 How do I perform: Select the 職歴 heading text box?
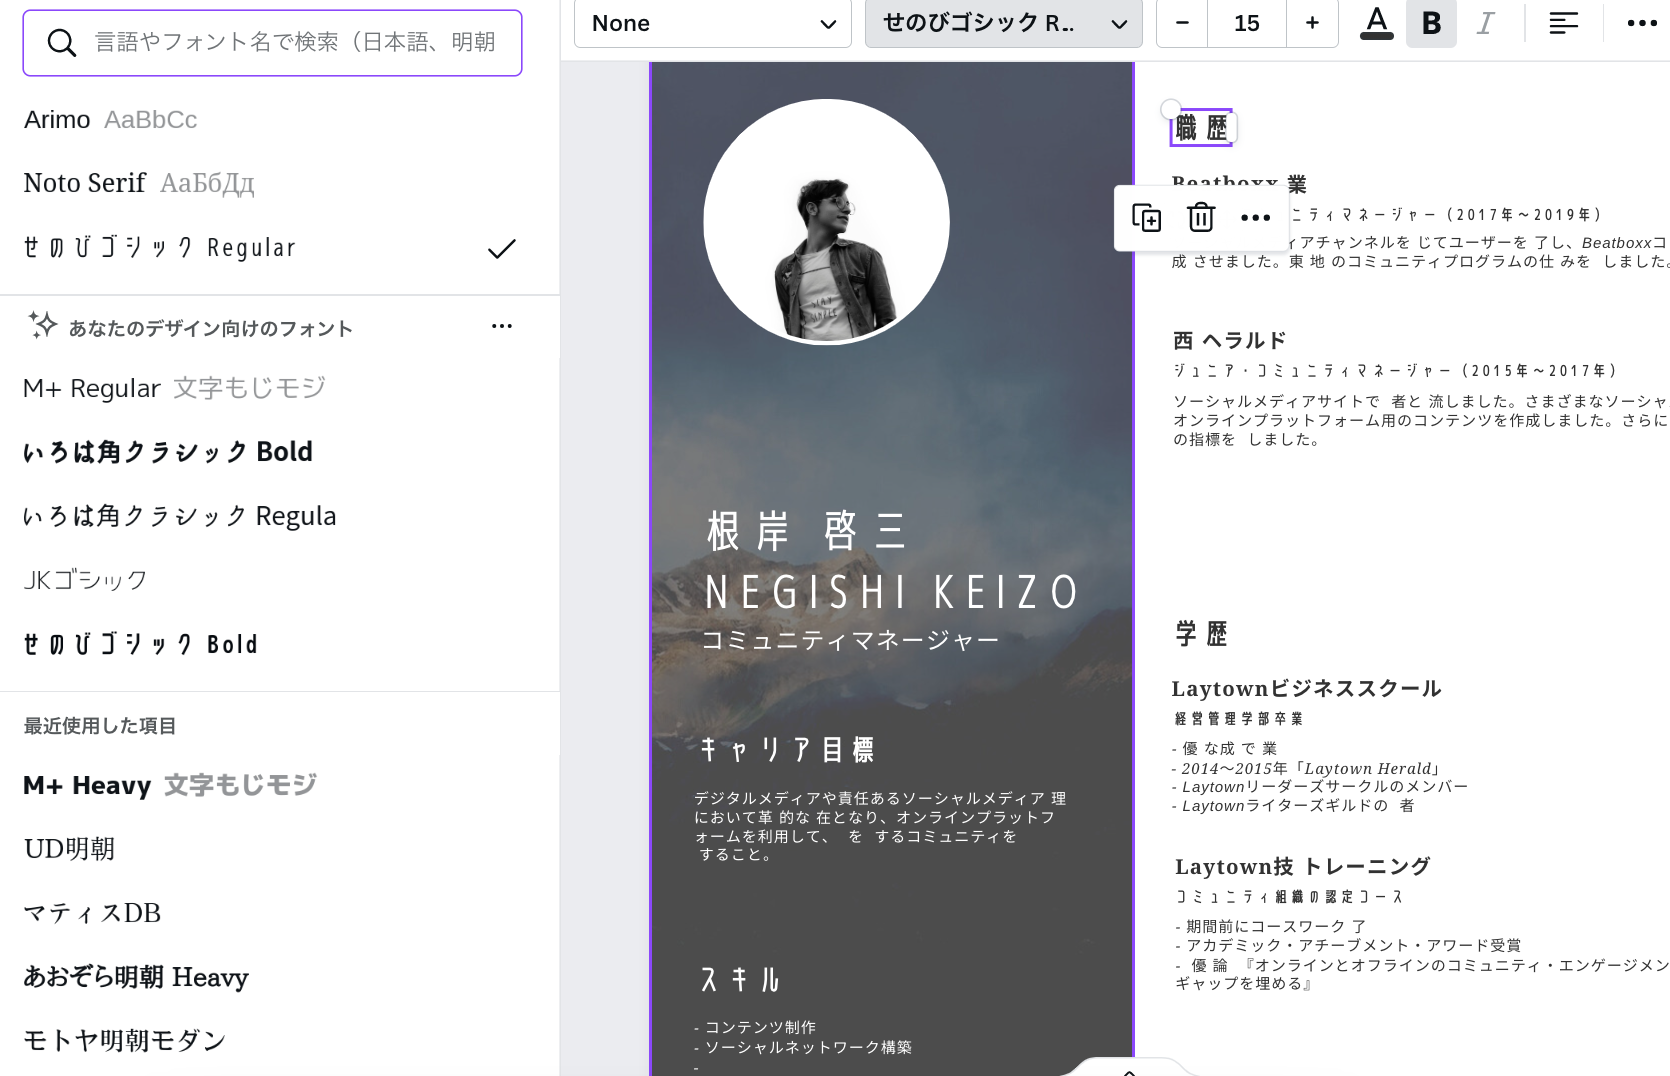pyautogui.click(x=1201, y=128)
